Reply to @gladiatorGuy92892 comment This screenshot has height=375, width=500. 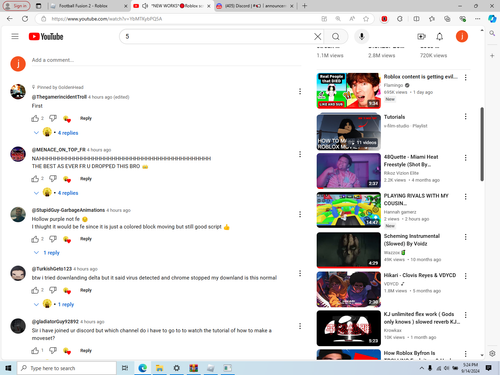tap(86, 351)
